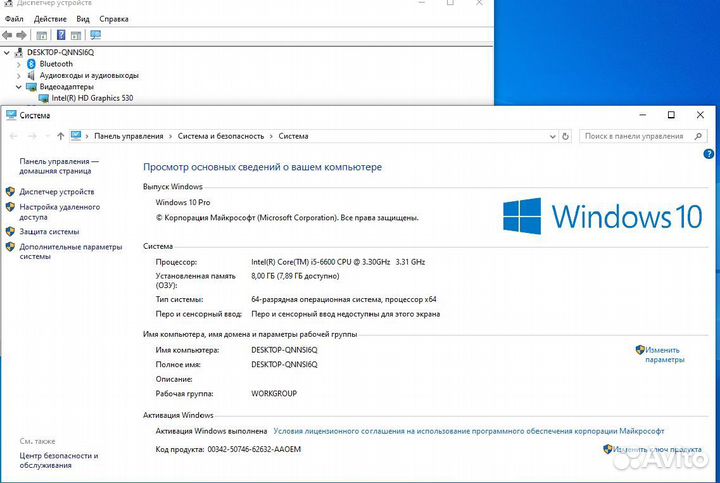Open the Вид menu

83,19
